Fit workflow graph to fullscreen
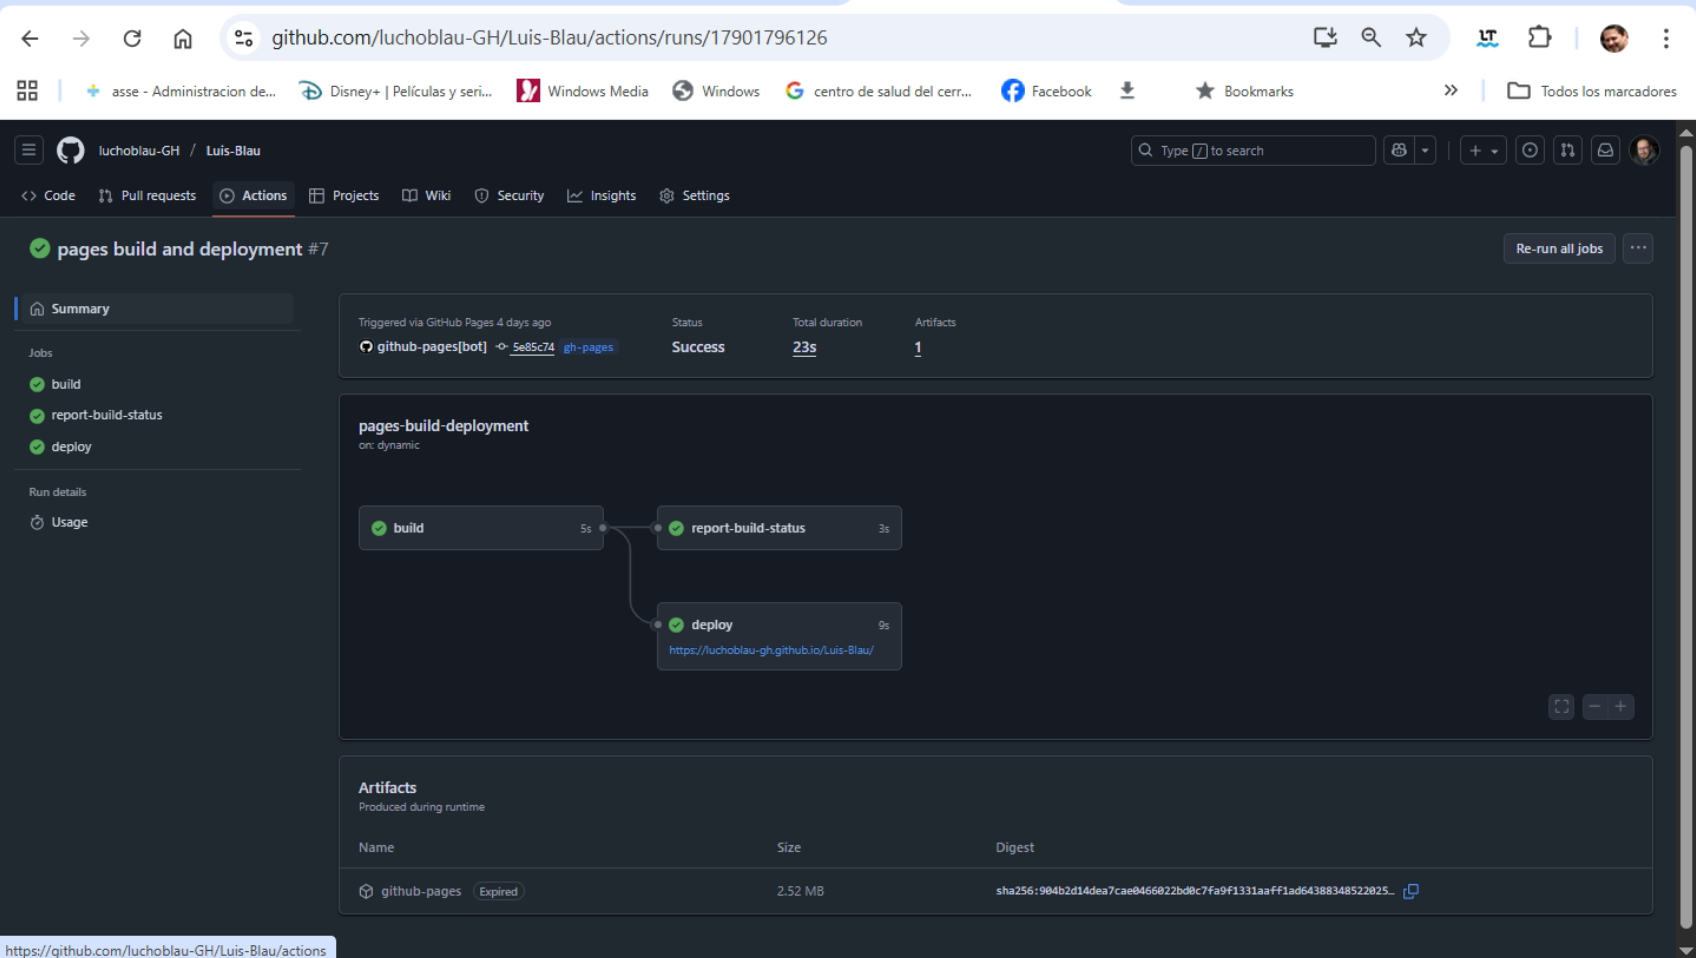This screenshot has height=958, width=1696. pyautogui.click(x=1561, y=707)
